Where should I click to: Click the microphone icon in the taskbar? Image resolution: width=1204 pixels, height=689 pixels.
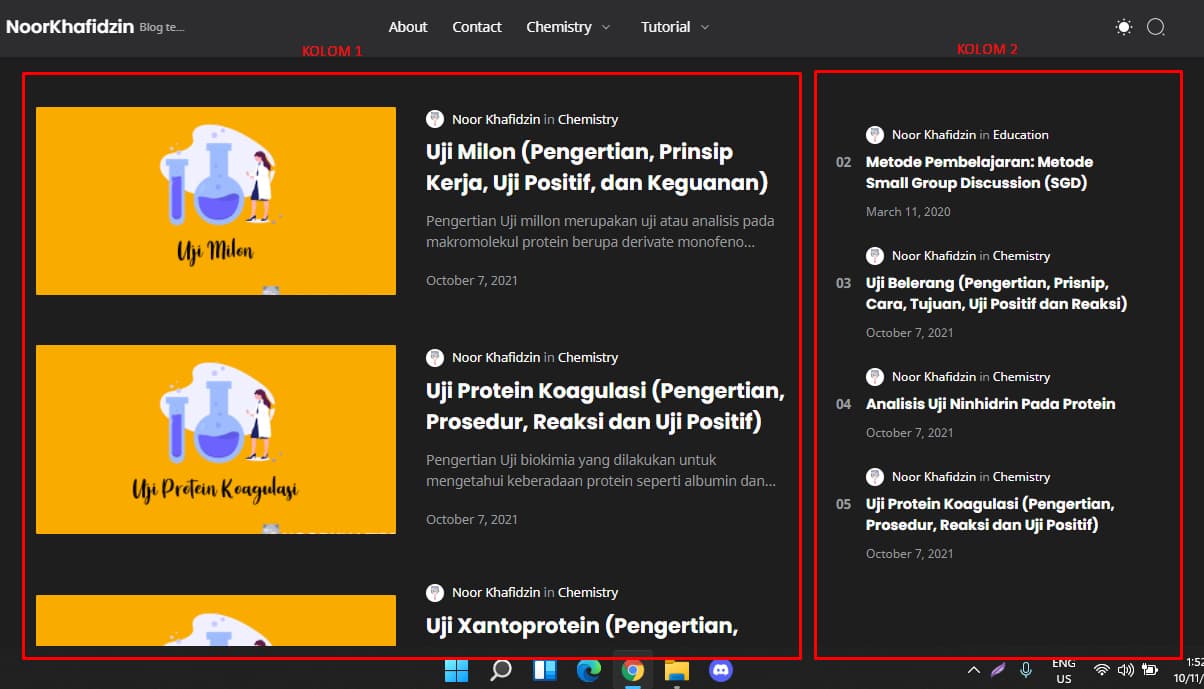[x=1026, y=670]
